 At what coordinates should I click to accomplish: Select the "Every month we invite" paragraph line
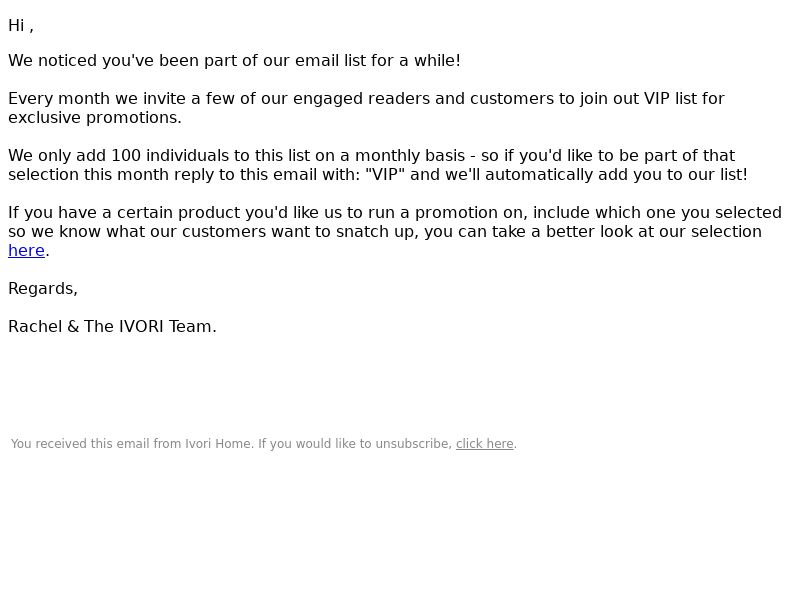(x=366, y=98)
